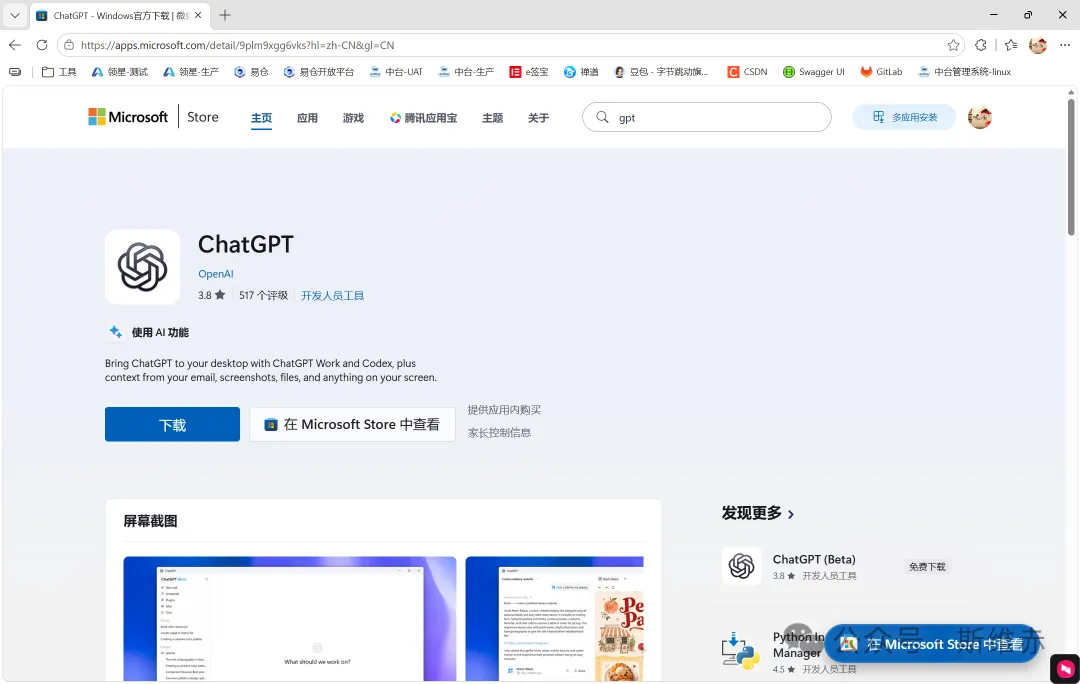Open the browser profile avatar in toolbar

(1038, 45)
